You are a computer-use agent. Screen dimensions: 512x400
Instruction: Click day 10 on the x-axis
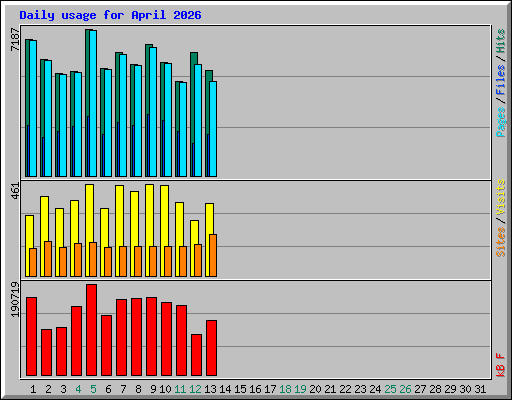click(x=165, y=389)
